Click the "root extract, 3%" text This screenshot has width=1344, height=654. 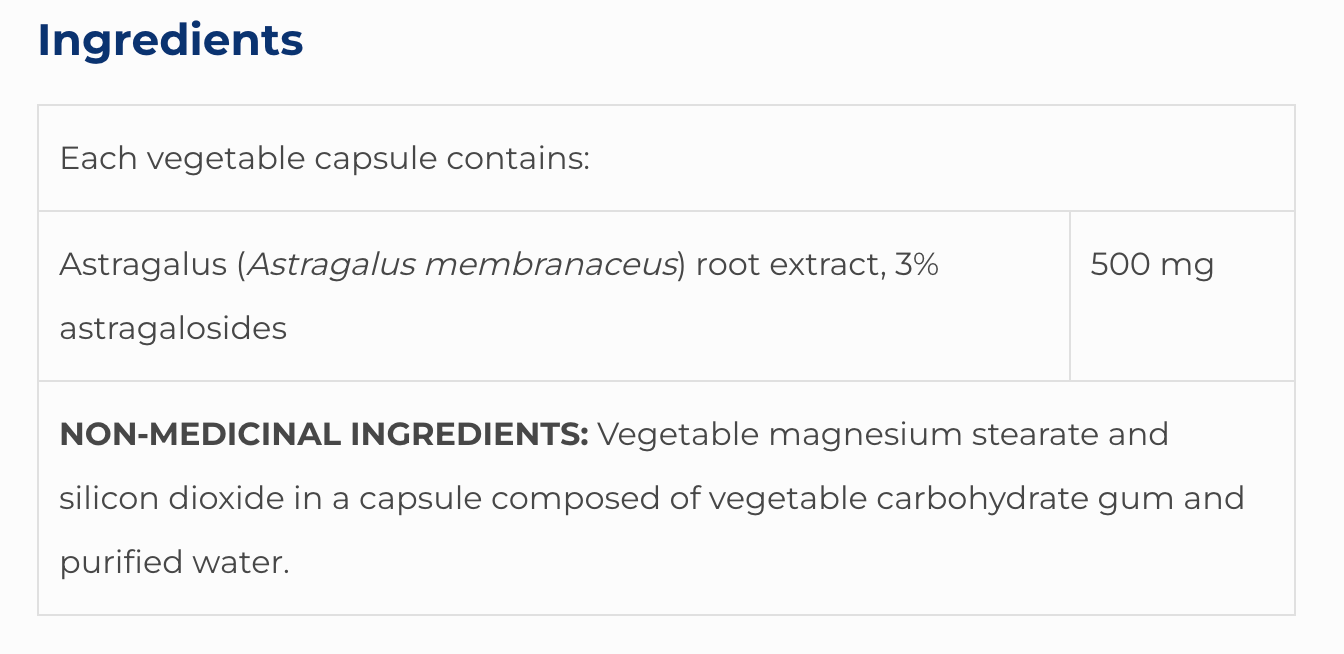coord(817,265)
